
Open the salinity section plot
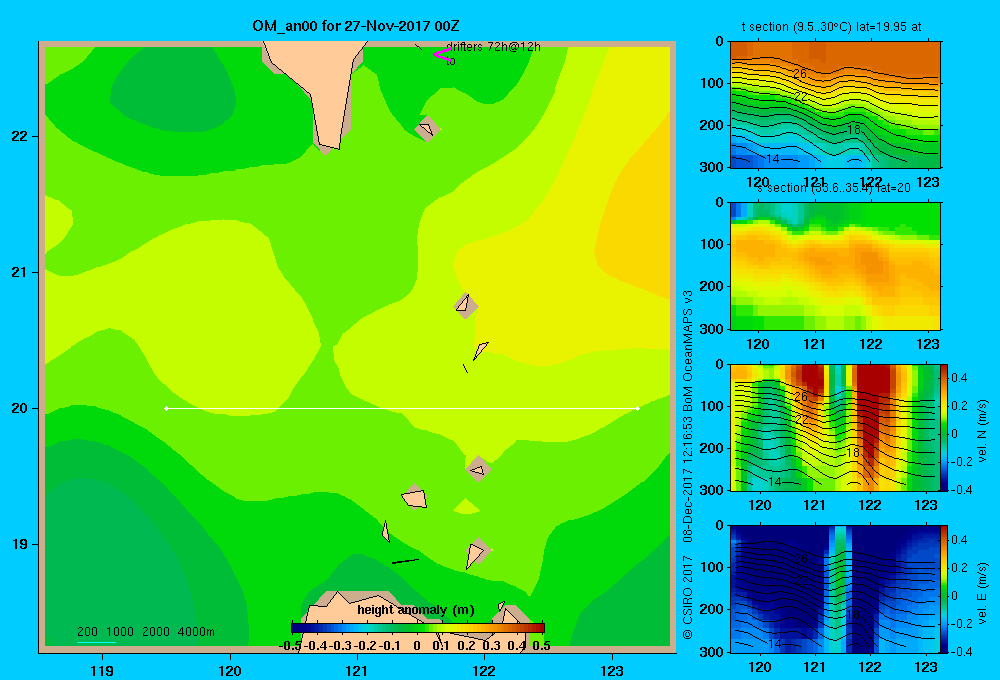point(835,266)
